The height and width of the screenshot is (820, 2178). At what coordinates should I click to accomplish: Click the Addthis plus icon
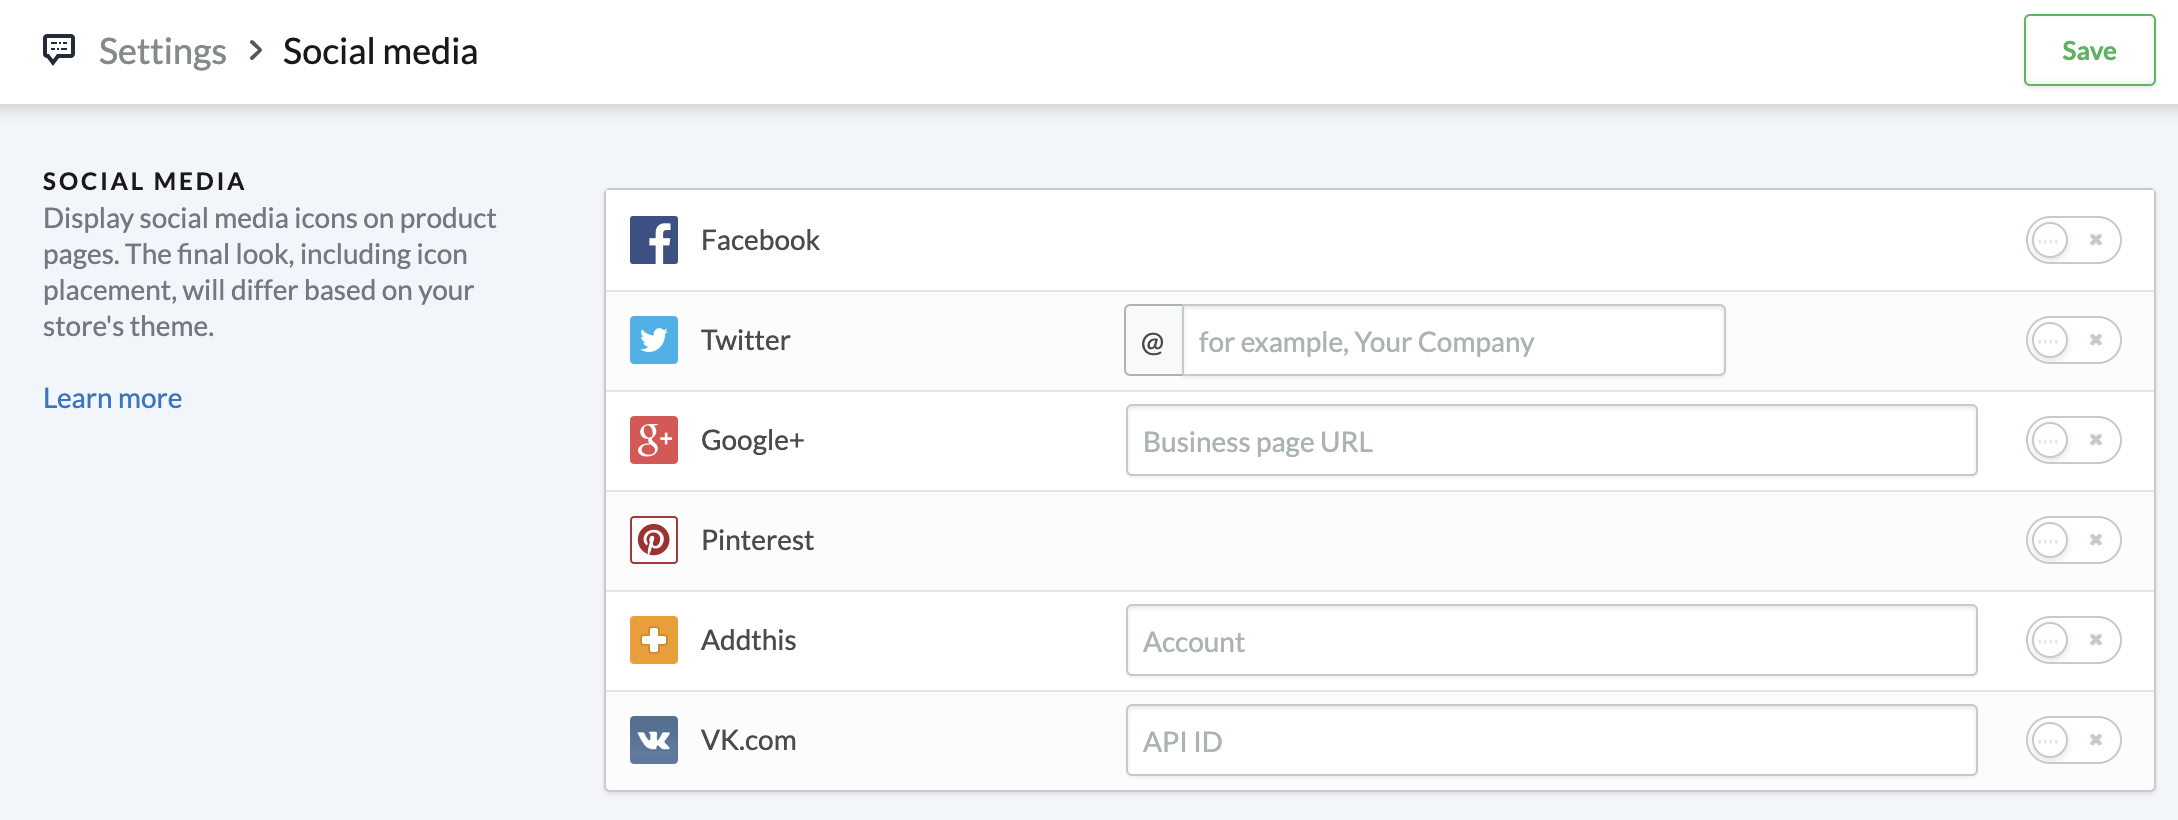click(x=654, y=640)
